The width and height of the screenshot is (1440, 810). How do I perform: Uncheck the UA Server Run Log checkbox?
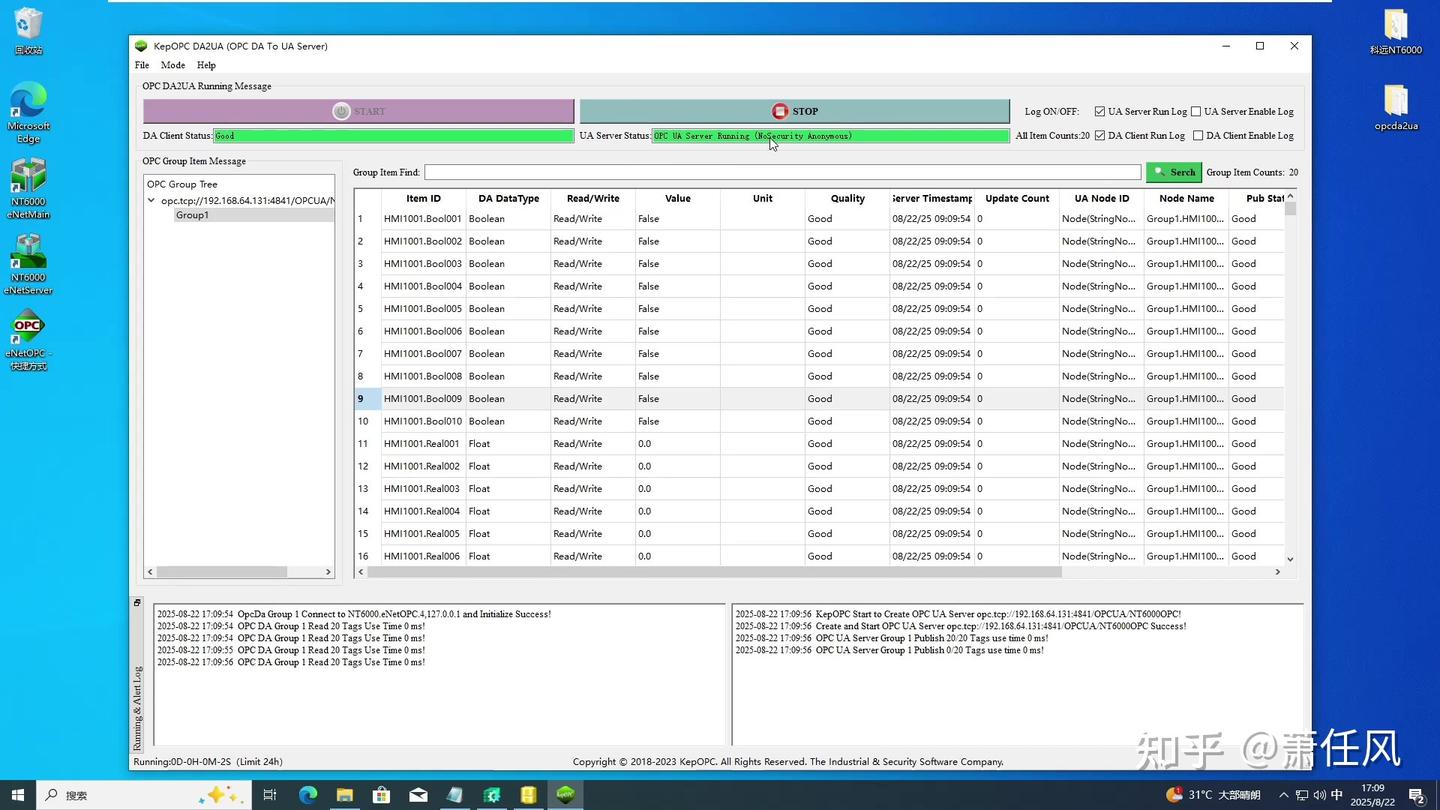coord(1098,111)
